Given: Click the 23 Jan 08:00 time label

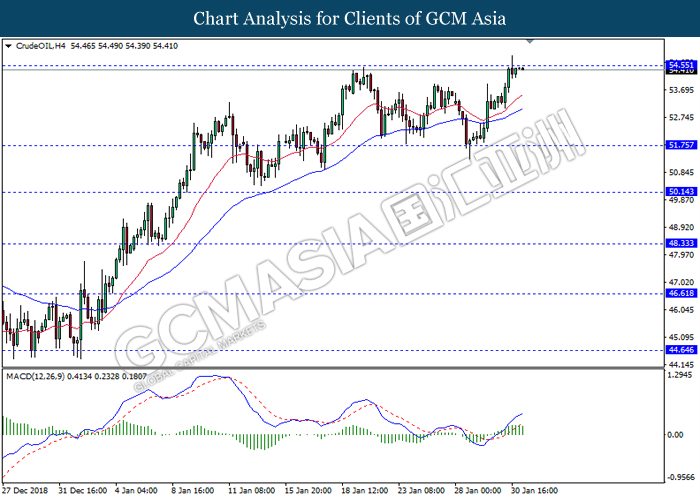Looking at the screenshot, I should click(x=421, y=491).
